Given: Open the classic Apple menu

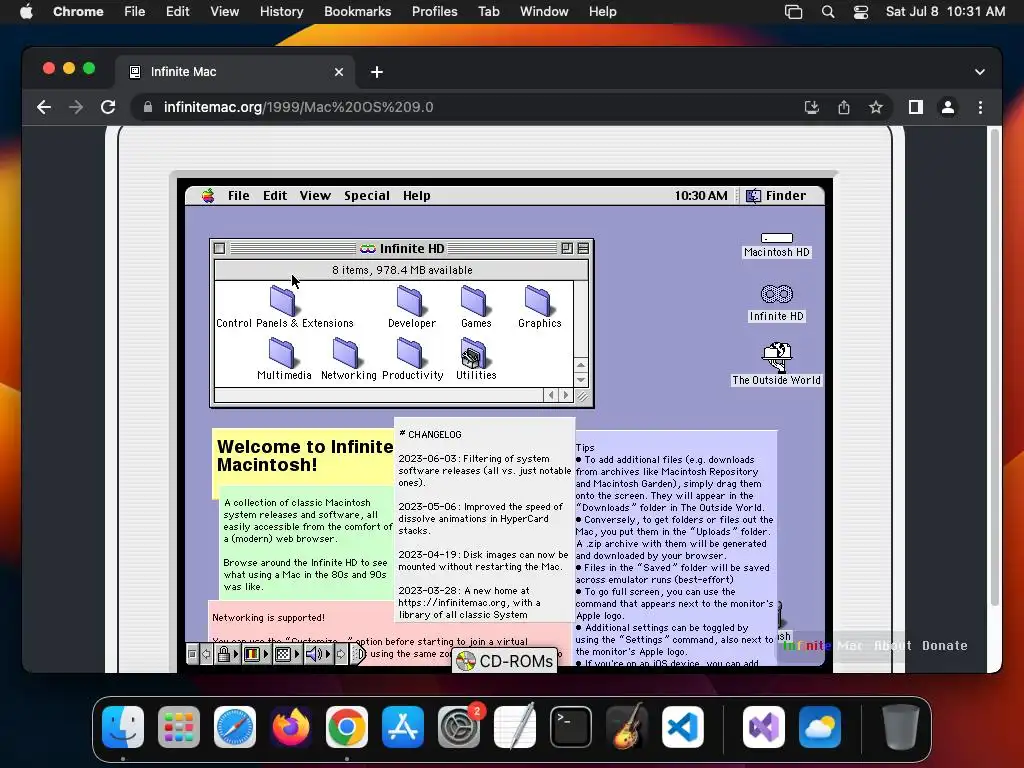Looking at the screenshot, I should (208, 196).
